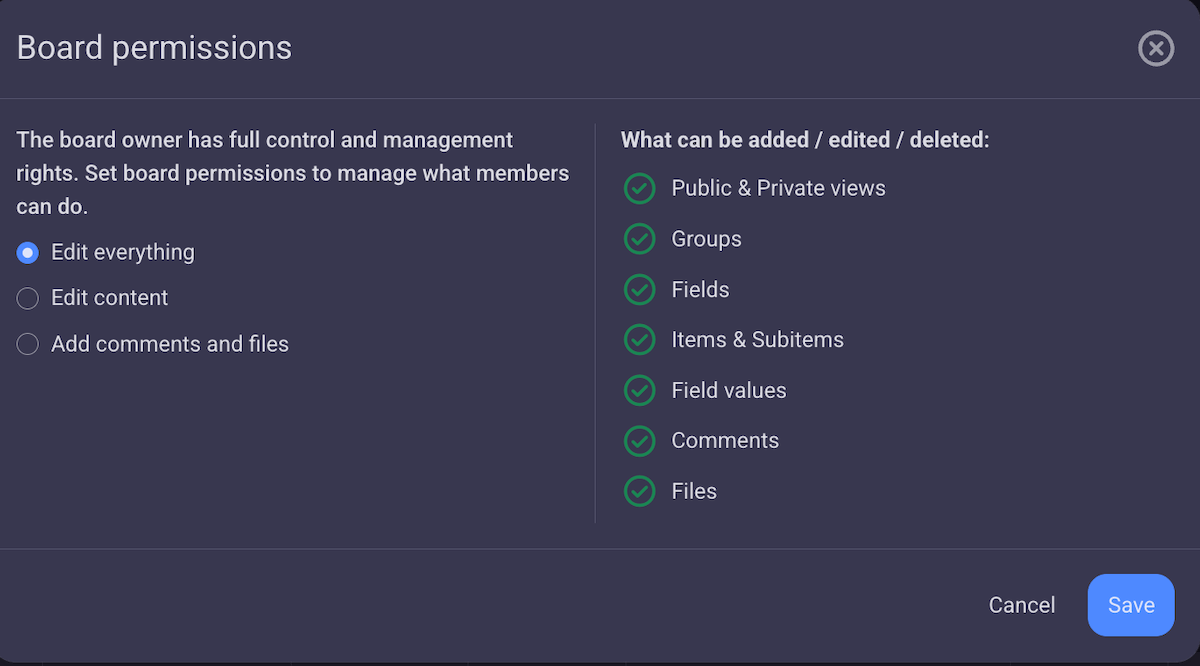Click the Groups list item text
The height and width of the screenshot is (666, 1200).
[706, 239]
